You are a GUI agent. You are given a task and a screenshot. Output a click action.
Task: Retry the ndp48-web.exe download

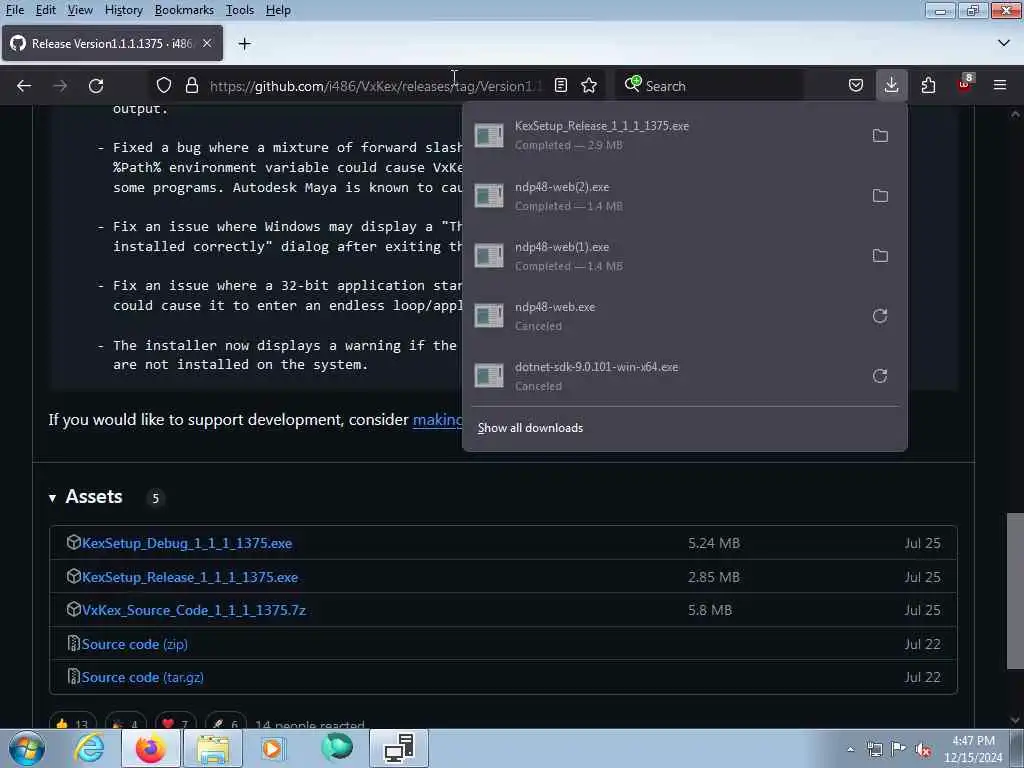click(880, 316)
